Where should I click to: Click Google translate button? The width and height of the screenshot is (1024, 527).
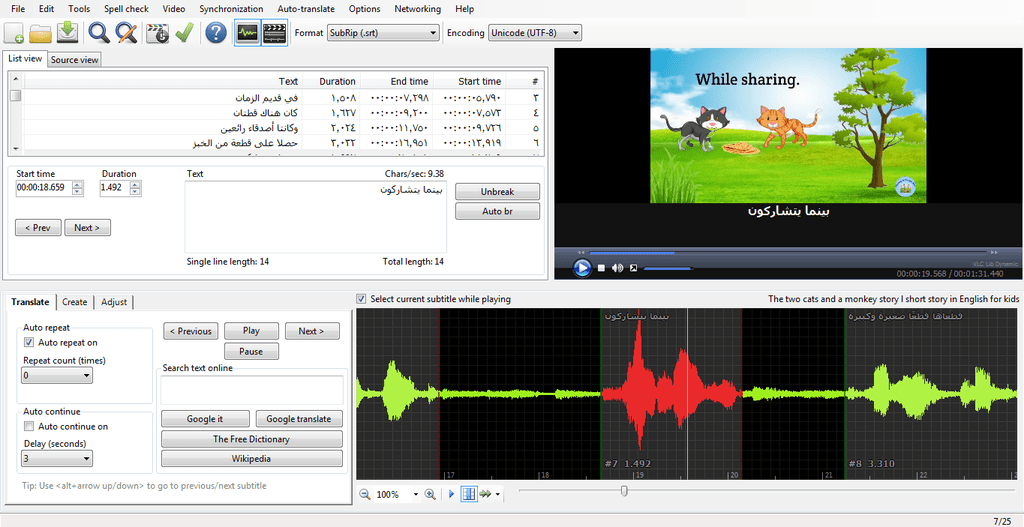point(299,419)
